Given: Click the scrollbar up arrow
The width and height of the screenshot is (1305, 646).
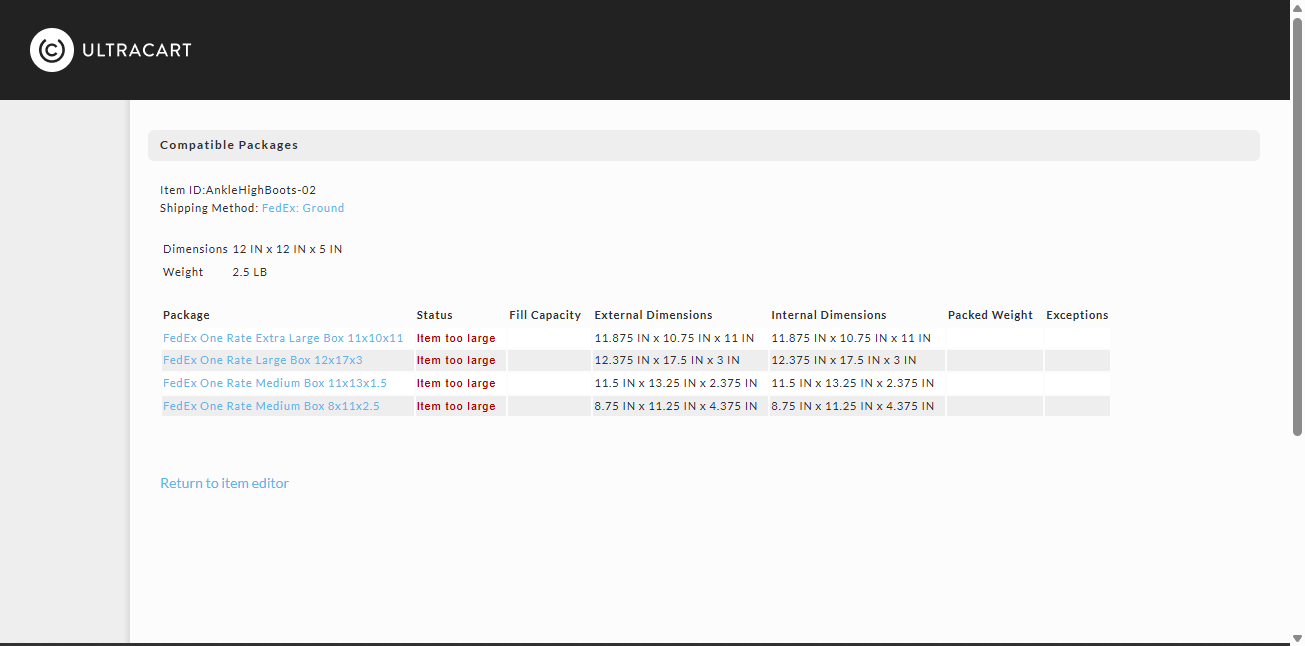Looking at the screenshot, I should [1297, 8].
